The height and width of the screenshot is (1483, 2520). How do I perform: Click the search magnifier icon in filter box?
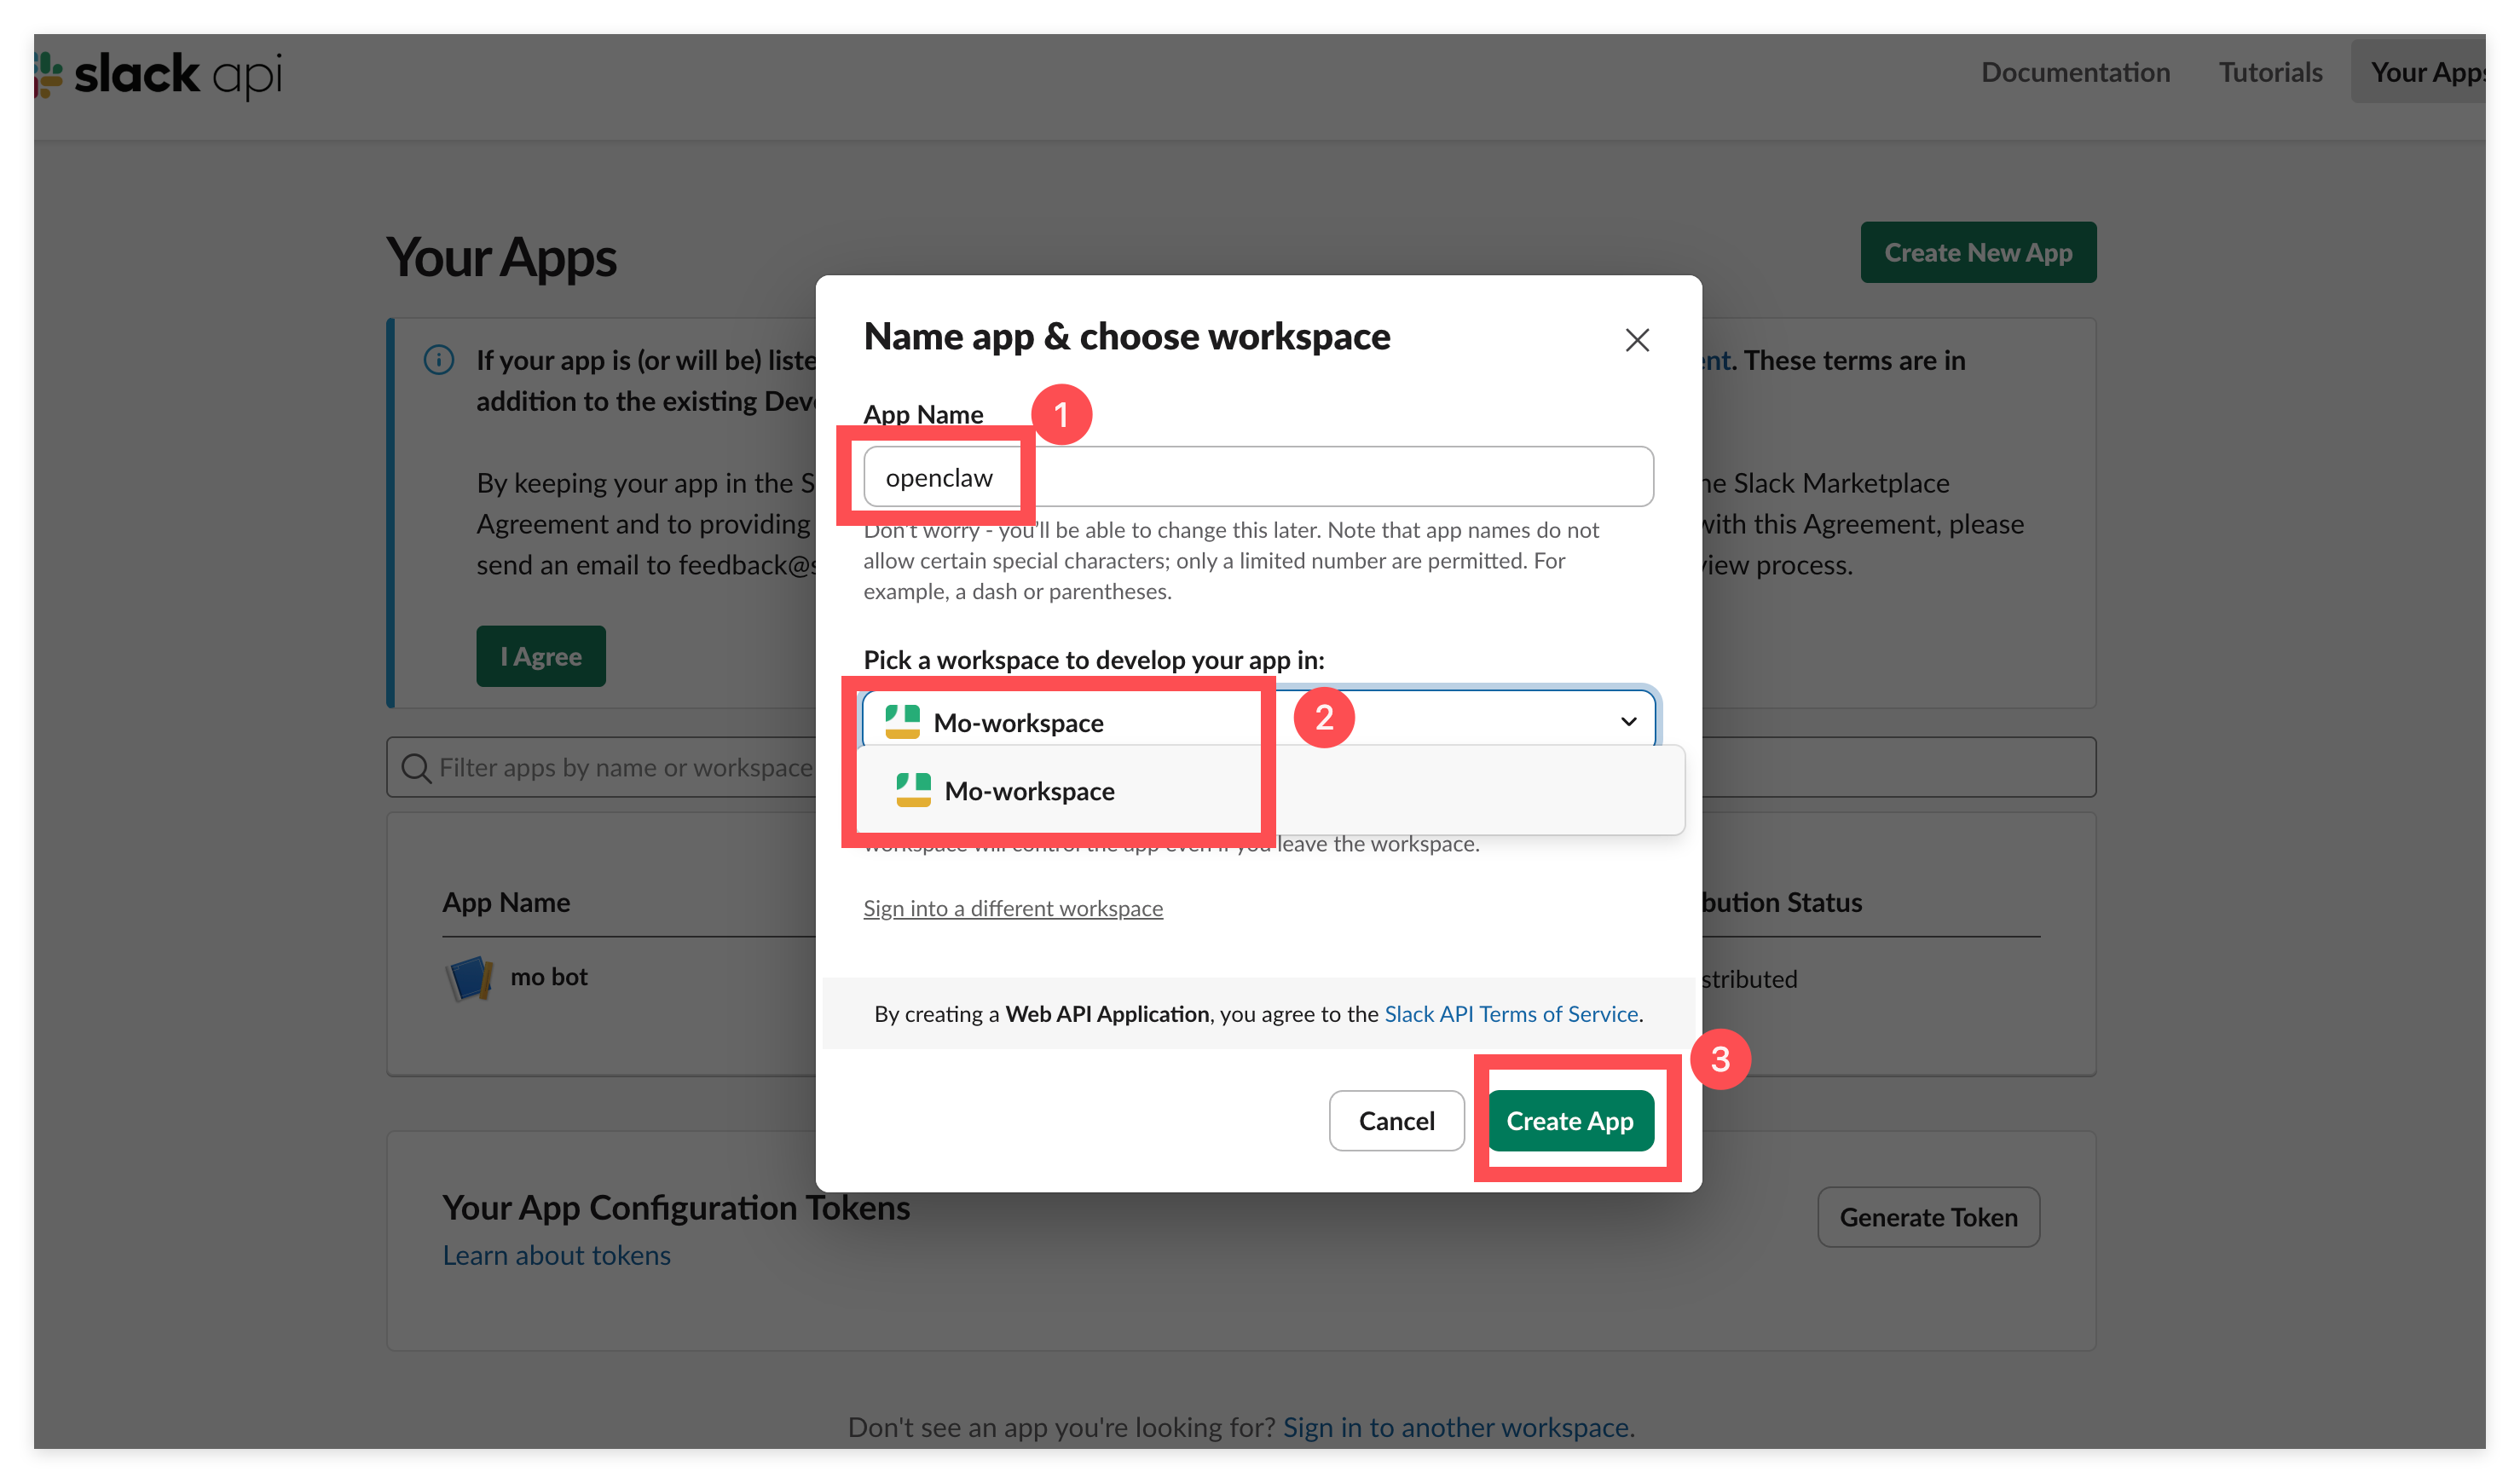(415, 768)
